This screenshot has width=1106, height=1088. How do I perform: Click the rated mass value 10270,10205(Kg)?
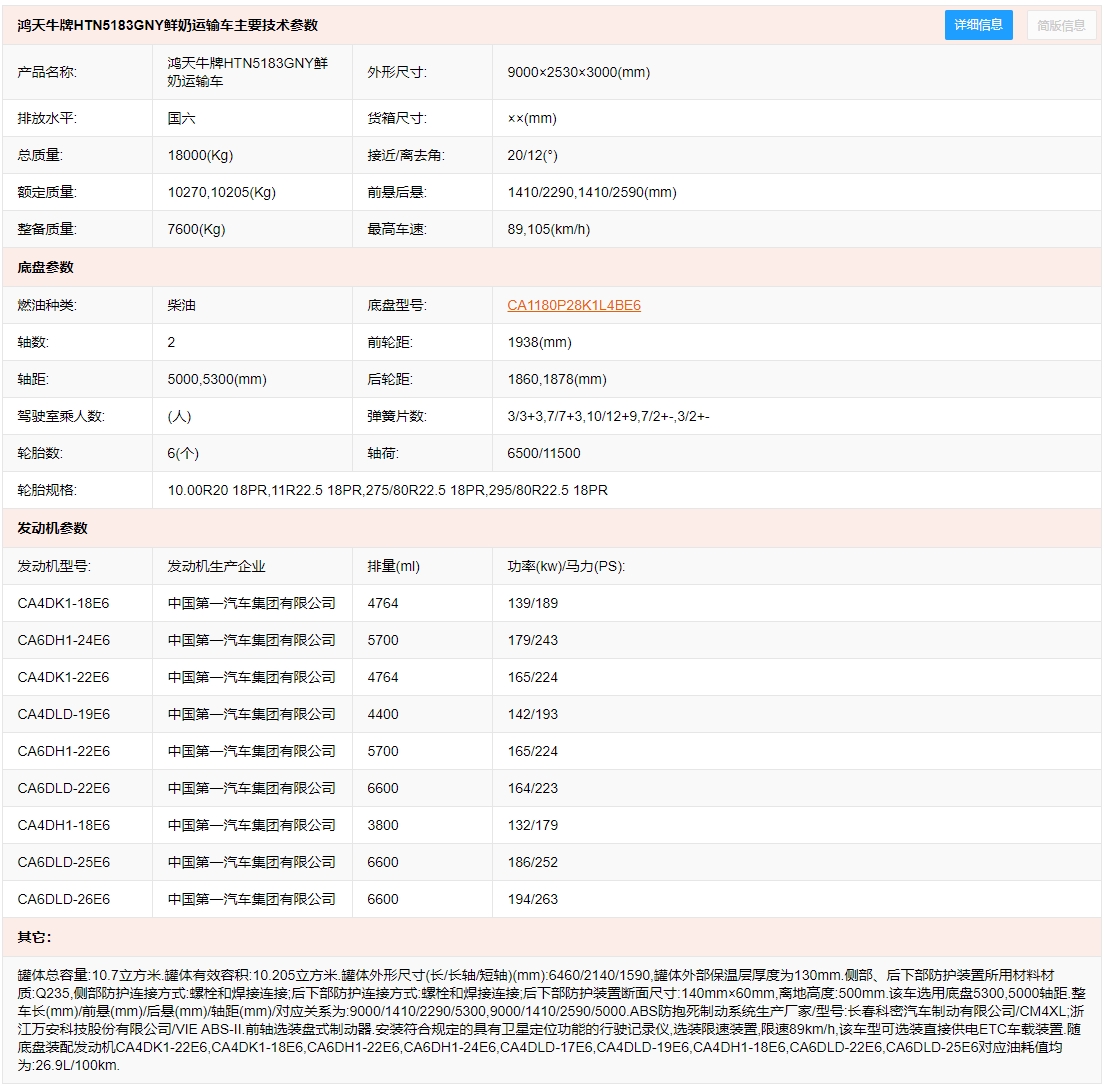point(221,192)
